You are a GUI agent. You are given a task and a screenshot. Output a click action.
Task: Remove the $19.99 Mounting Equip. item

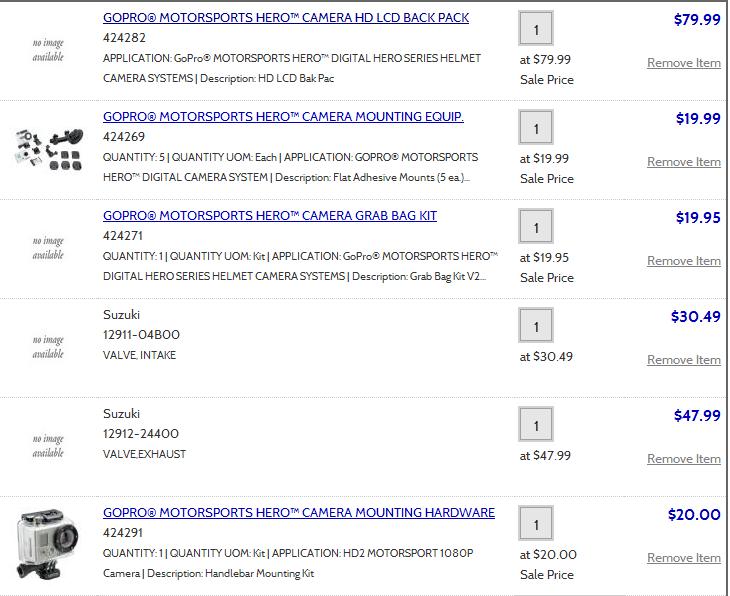683,162
